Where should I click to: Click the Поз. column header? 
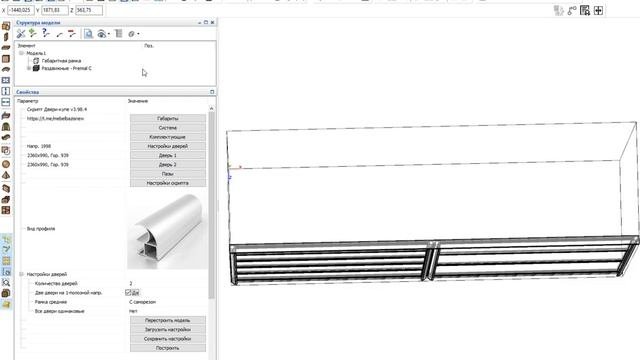point(149,46)
